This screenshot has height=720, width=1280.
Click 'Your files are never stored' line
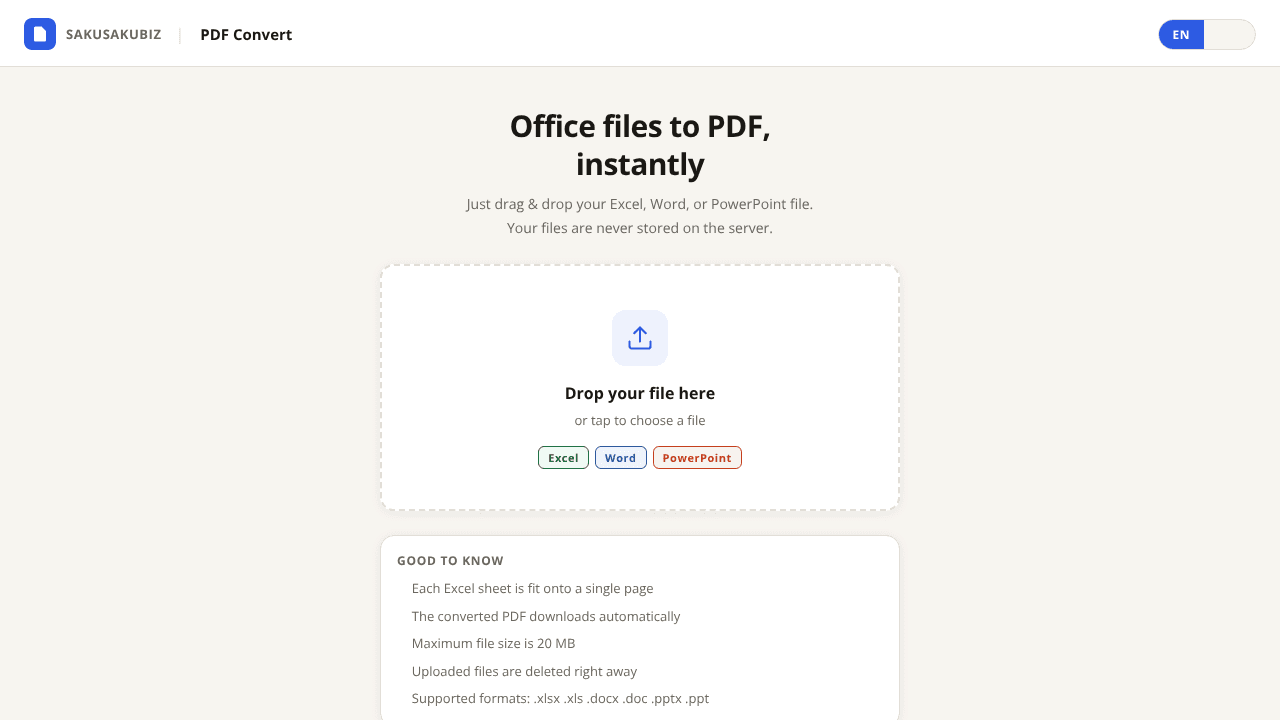(x=640, y=228)
